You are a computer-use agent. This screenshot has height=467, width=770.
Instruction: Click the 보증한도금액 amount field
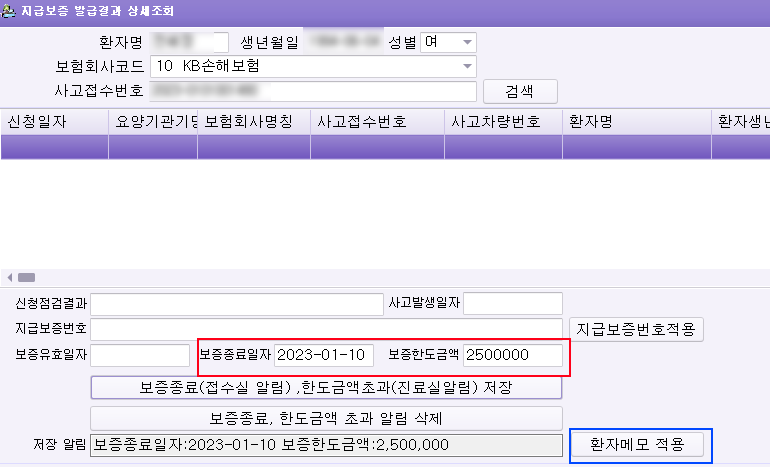coord(512,355)
